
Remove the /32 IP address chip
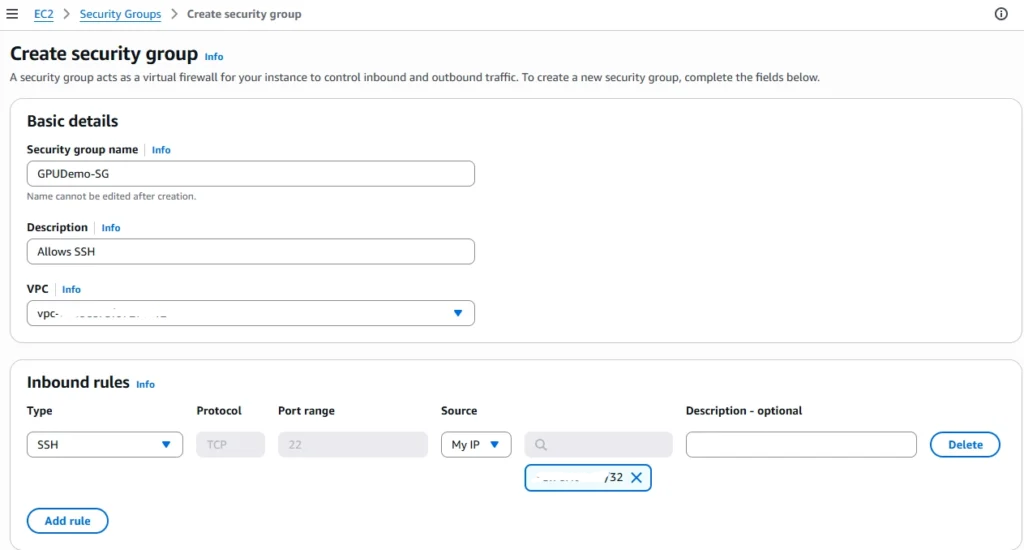pyautogui.click(x=636, y=478)
